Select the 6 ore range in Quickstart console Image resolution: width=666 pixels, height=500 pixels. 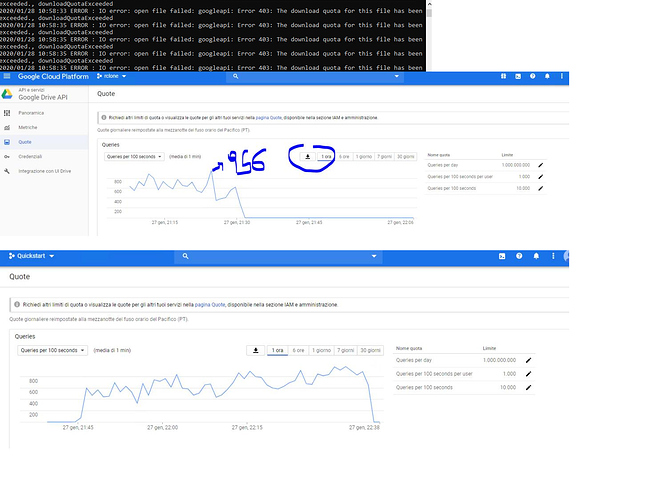298,350
